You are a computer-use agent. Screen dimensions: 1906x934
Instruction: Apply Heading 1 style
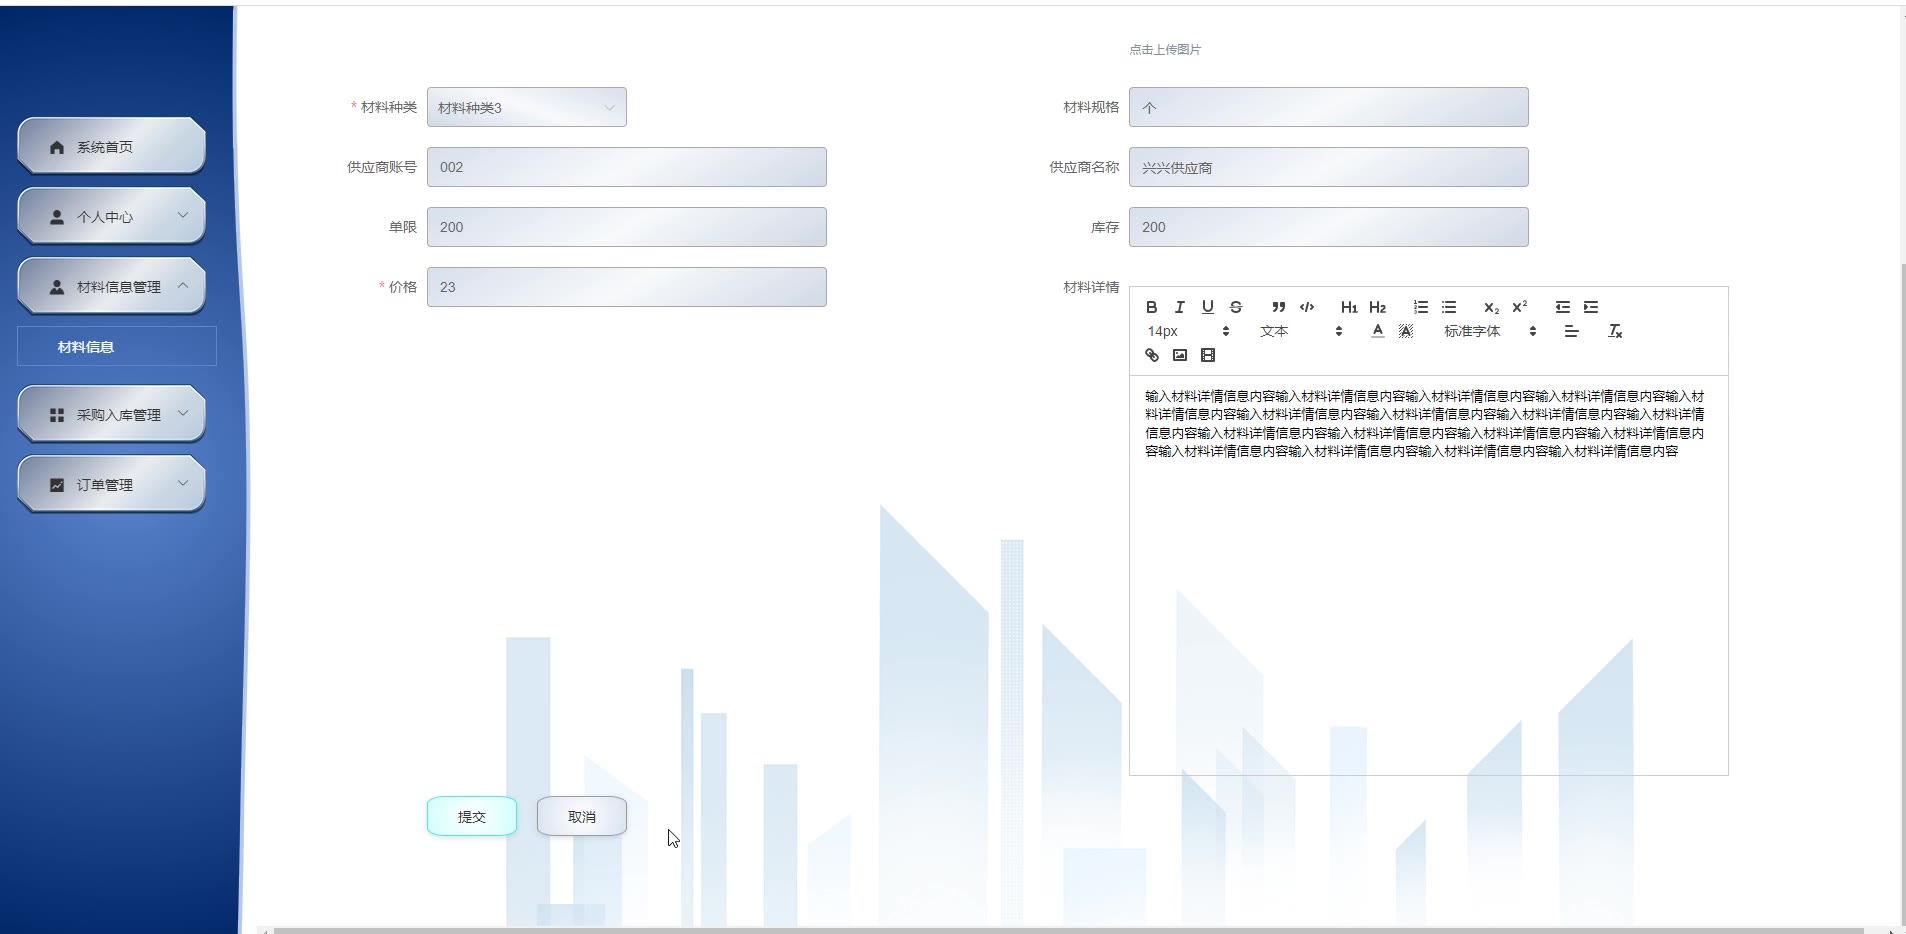pos(1349,307)
